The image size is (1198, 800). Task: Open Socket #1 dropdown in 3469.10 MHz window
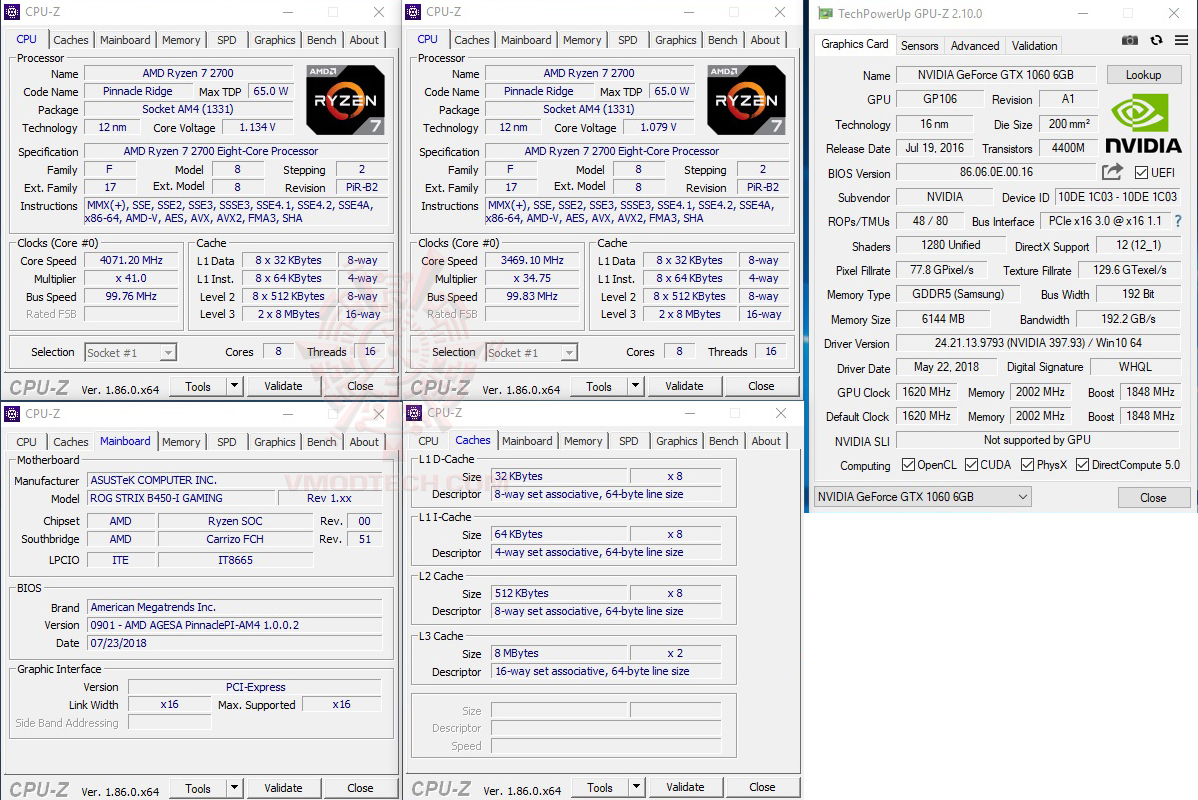(532, 352)
